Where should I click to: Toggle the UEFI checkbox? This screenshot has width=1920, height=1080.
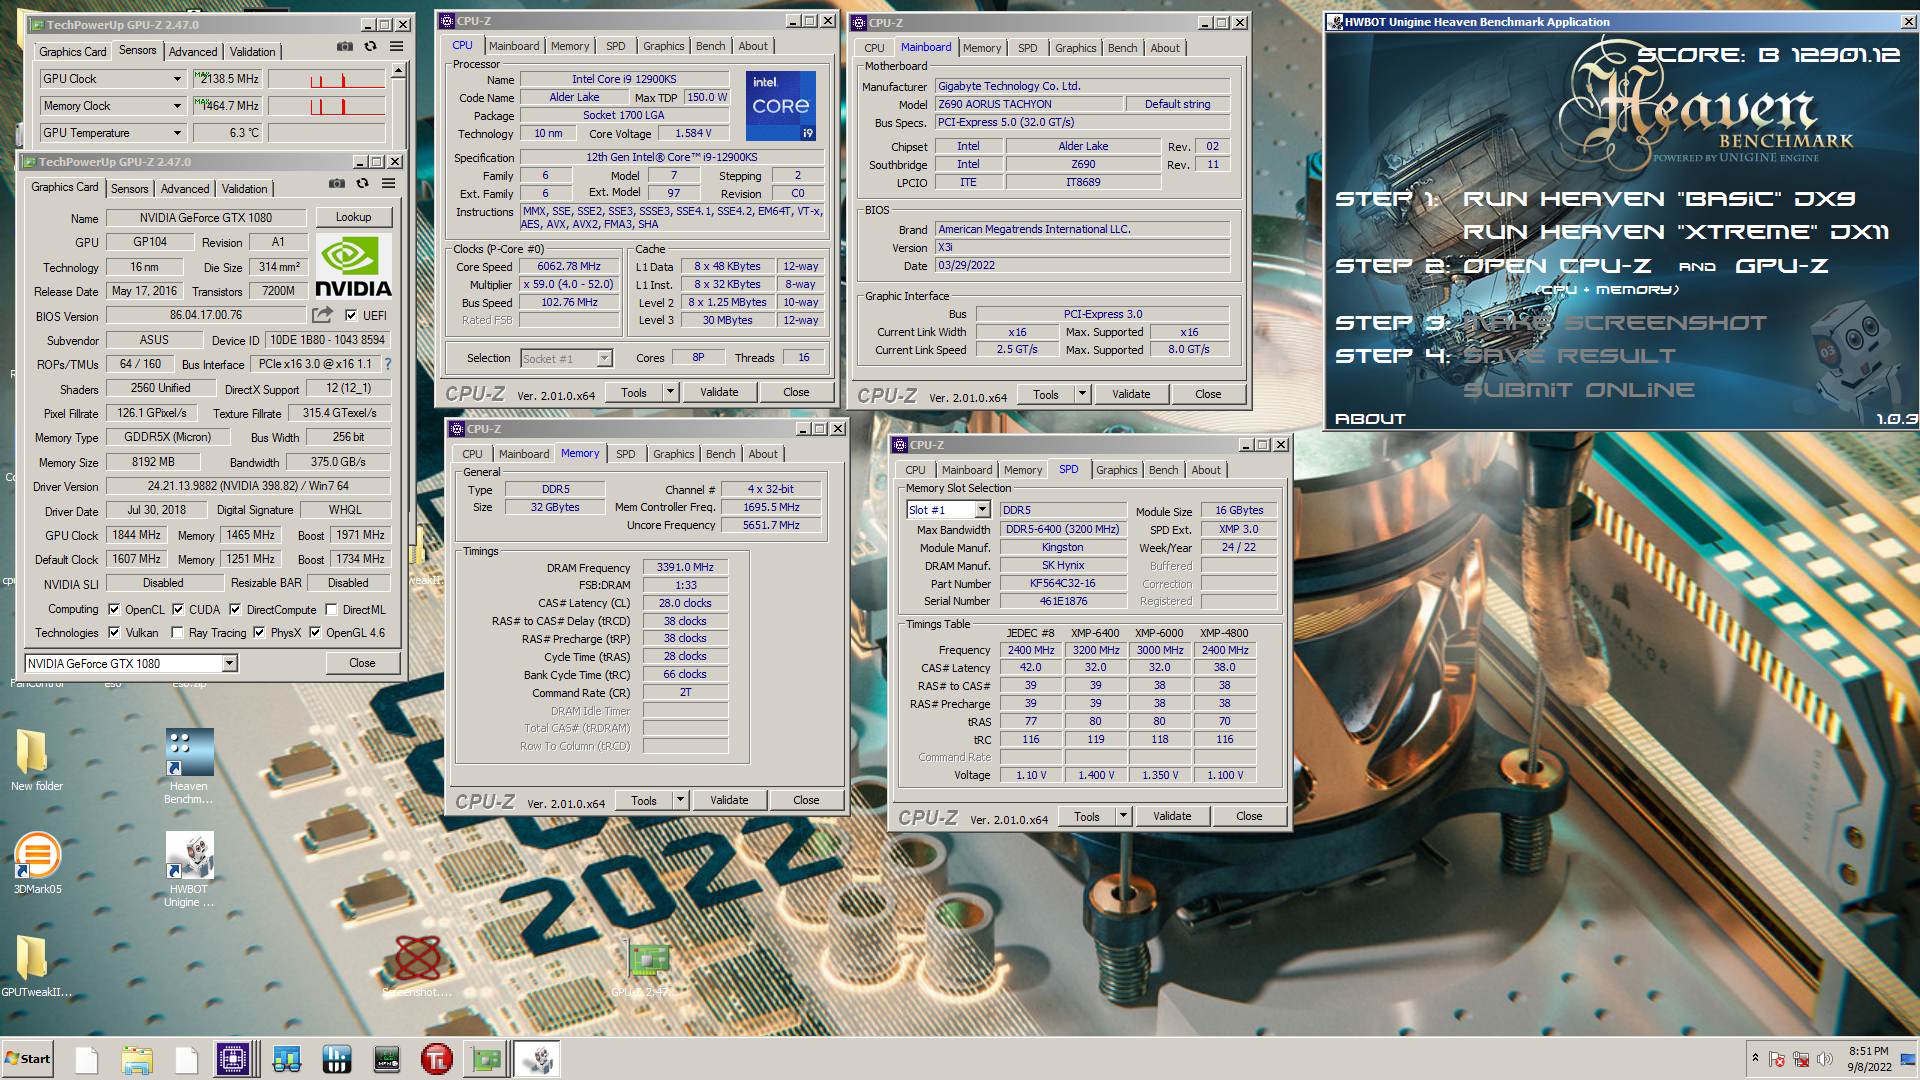click(x=351, y=315)
